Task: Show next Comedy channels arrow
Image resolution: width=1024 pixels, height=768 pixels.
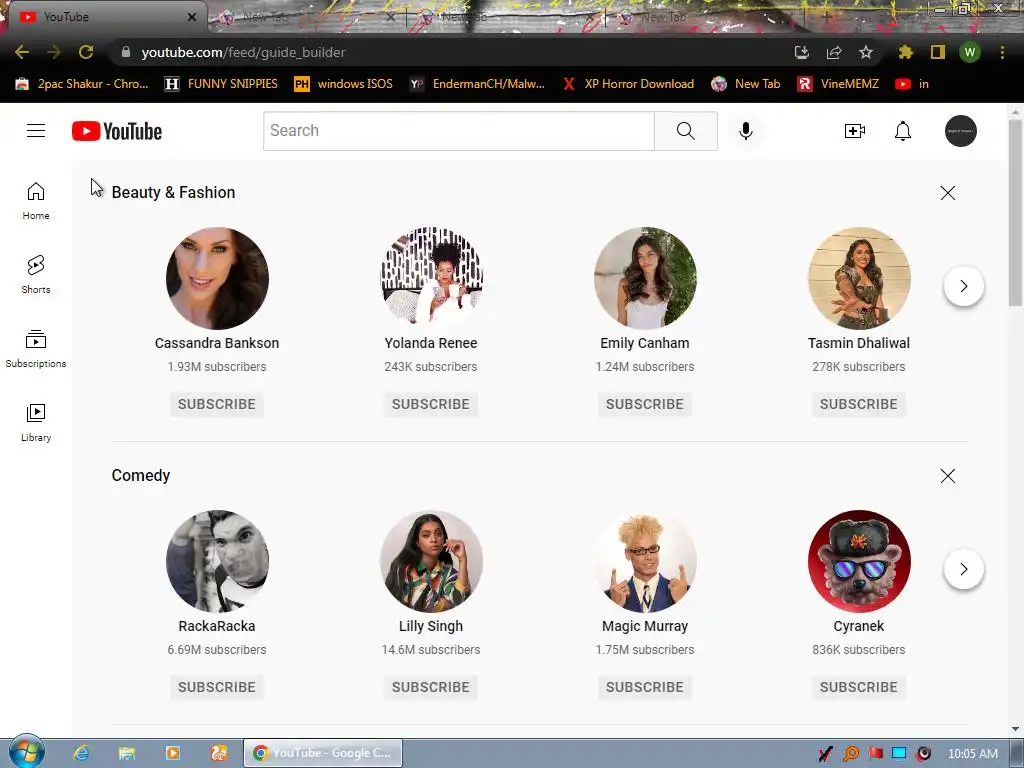Action: click(x=963, y=569)
